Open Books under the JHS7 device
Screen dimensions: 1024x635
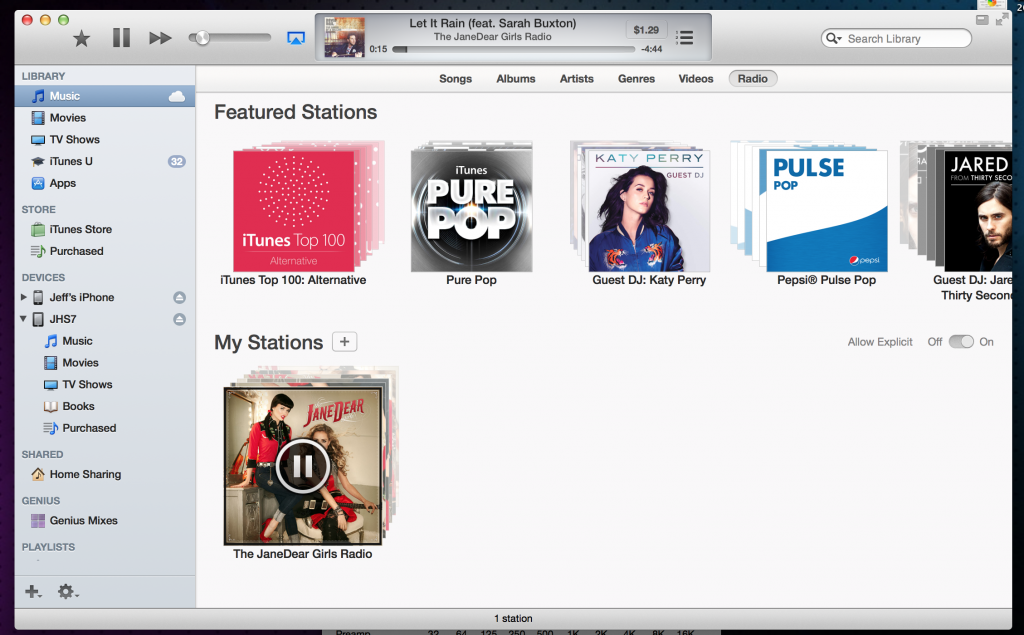coord(104,406)
